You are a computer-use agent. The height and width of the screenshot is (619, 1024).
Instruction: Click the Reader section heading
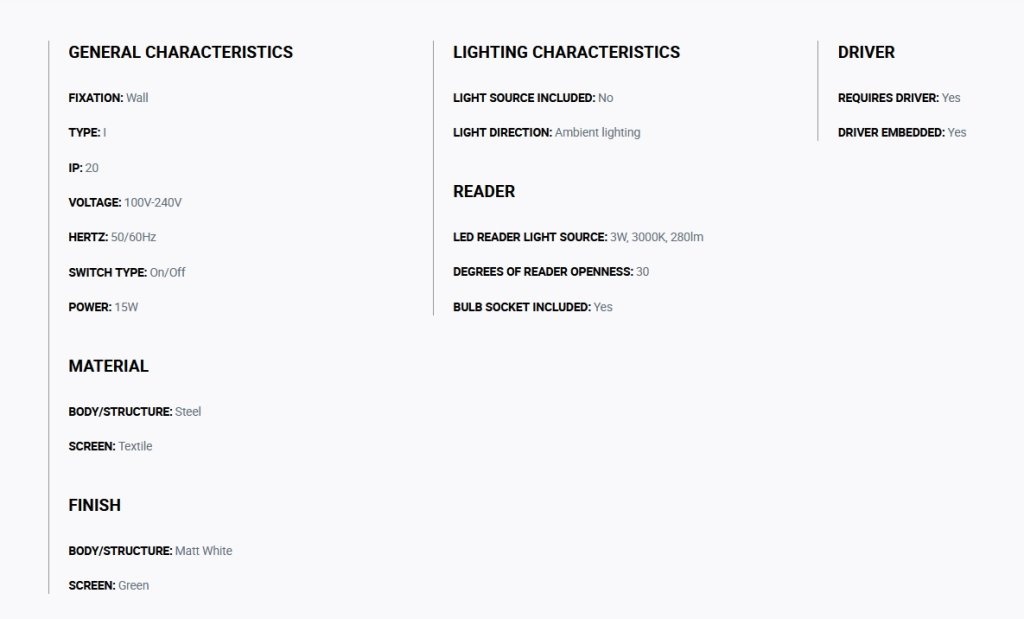tap(484, 191)
